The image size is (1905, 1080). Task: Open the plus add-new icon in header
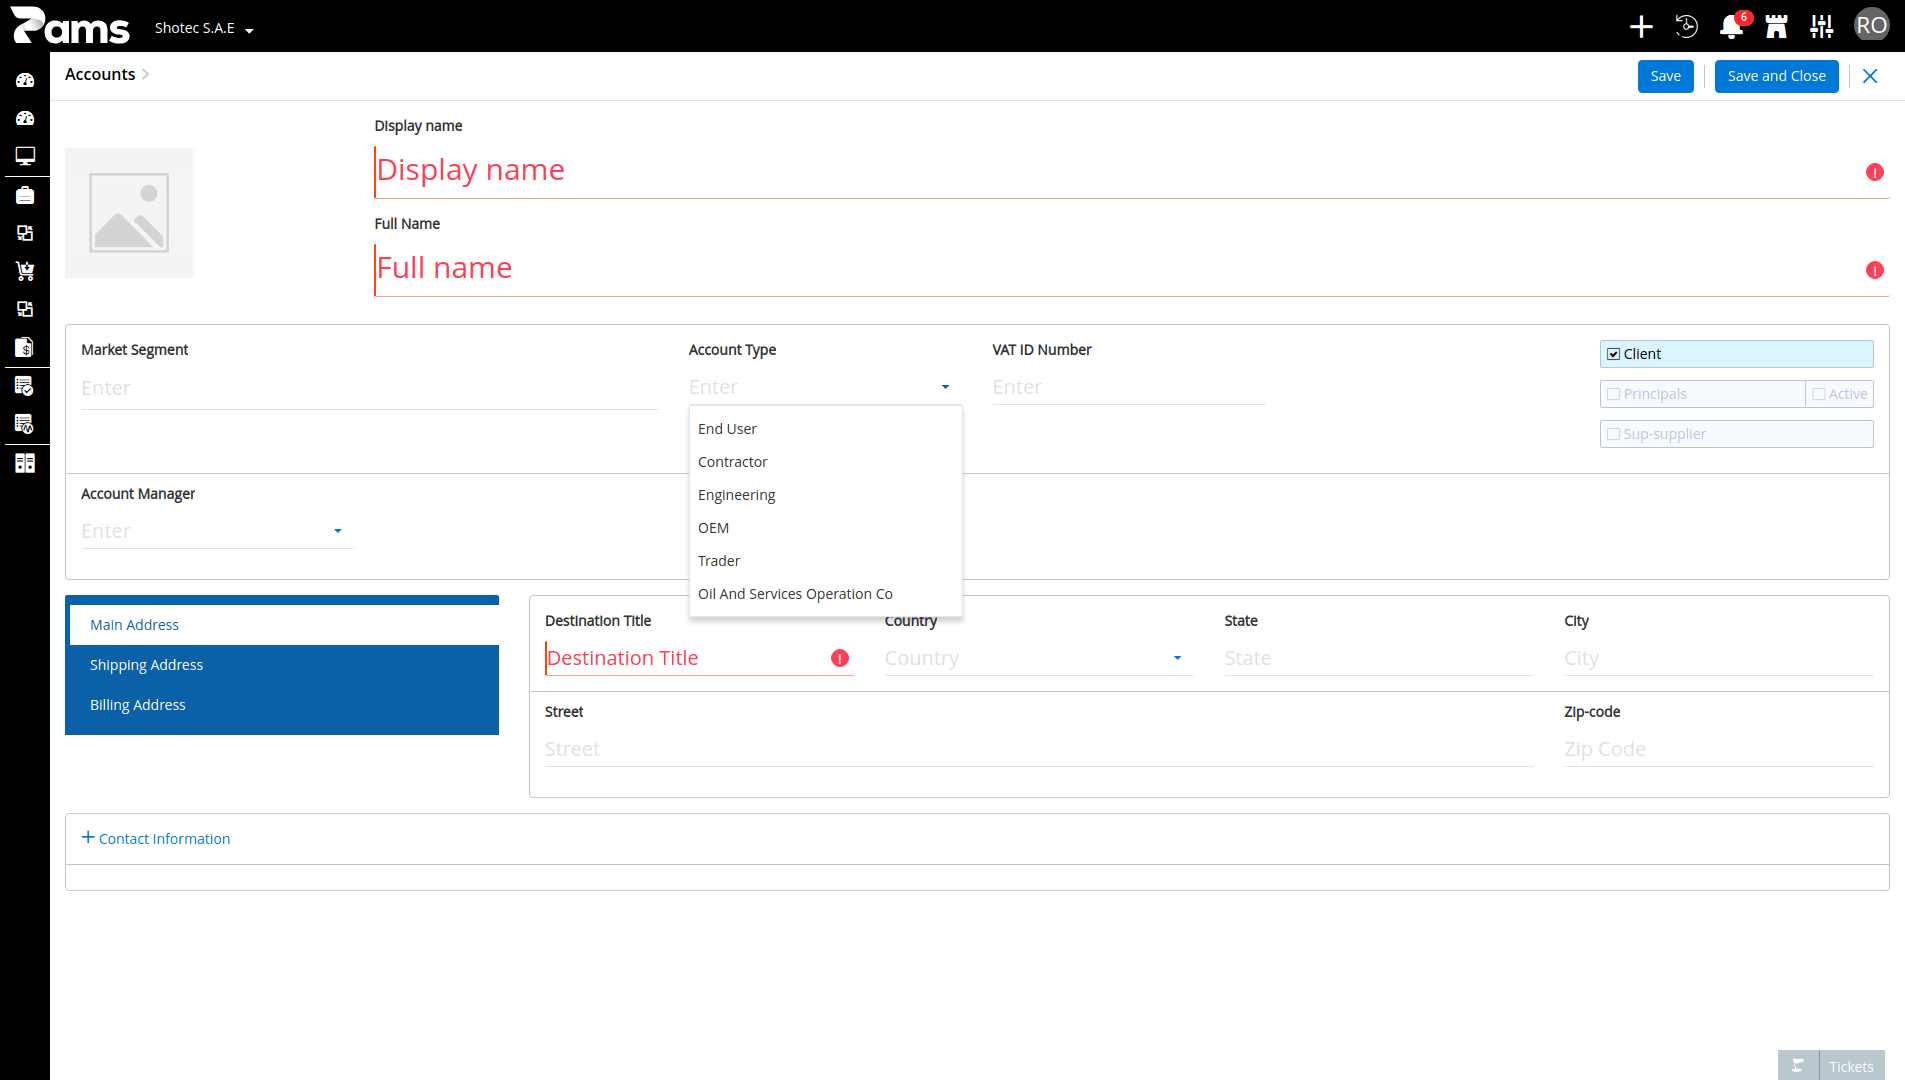pos(1641,27)
